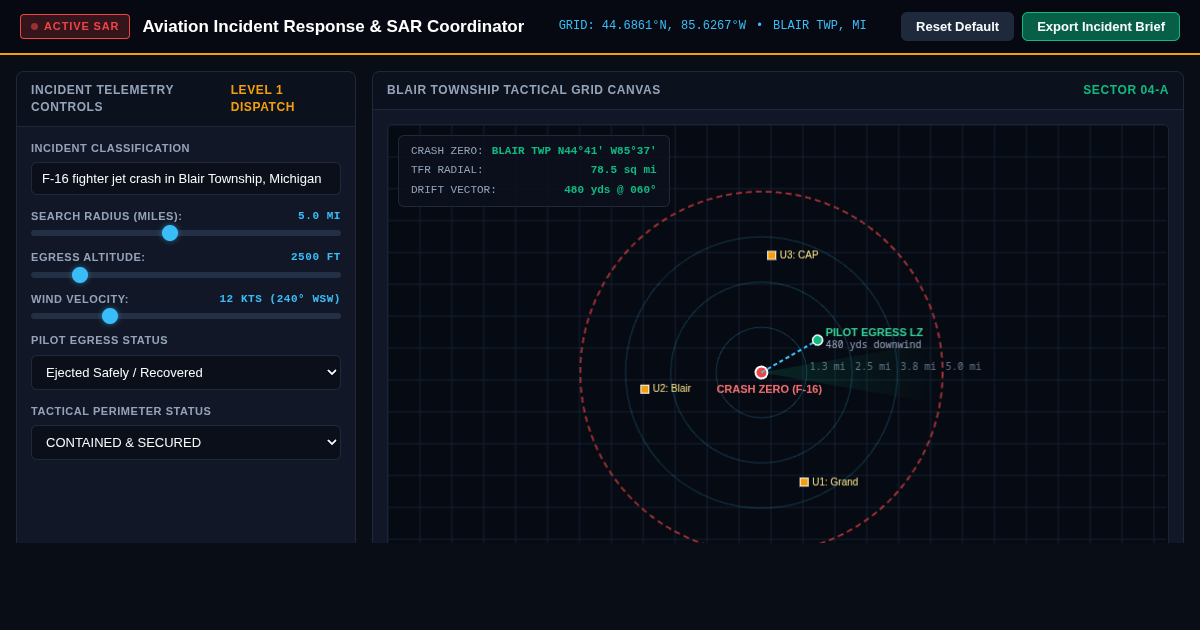Click the Incident Telemetry Controls heading
This screenshot has height=630, width=1200.
tap(102, 98)
